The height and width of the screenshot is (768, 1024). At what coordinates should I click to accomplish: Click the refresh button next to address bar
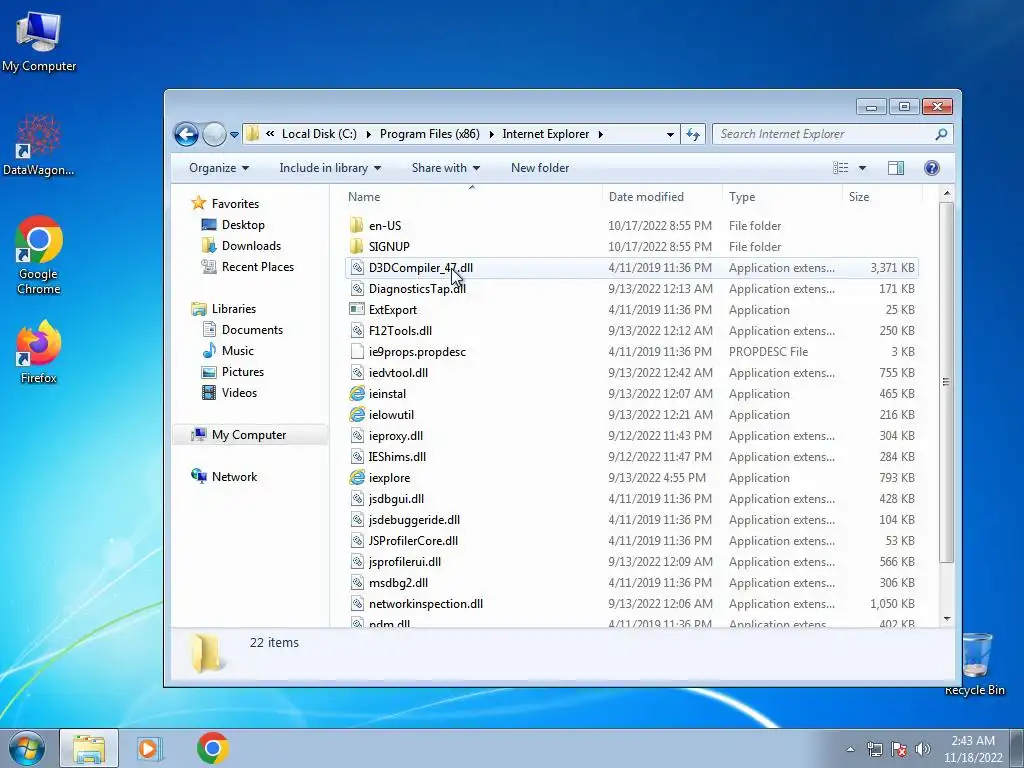pyautogui.click(x=692, y=135)
